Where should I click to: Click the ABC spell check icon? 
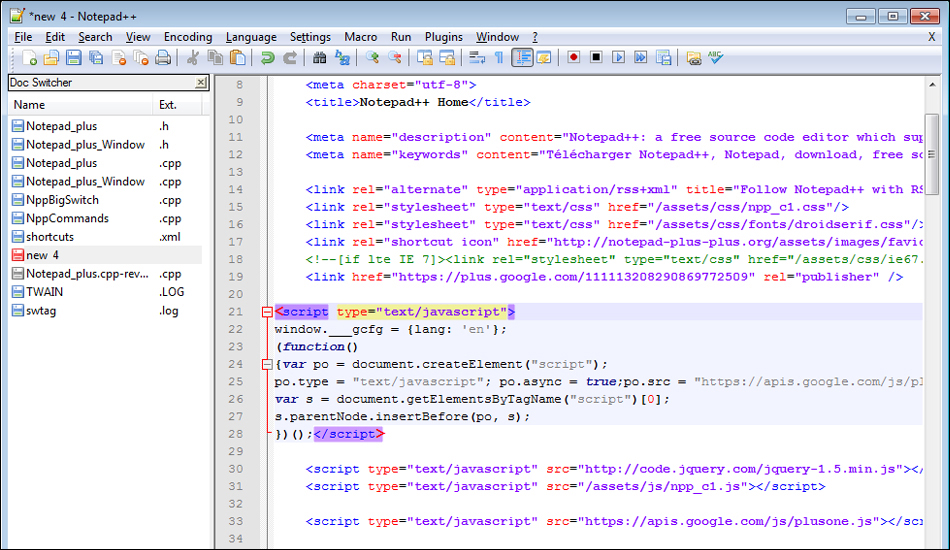point(716,58)
